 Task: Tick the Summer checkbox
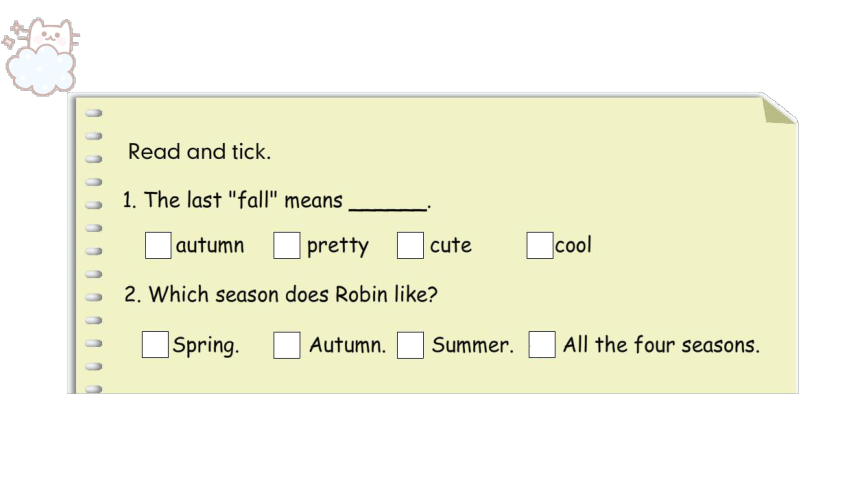pos(410,345)
